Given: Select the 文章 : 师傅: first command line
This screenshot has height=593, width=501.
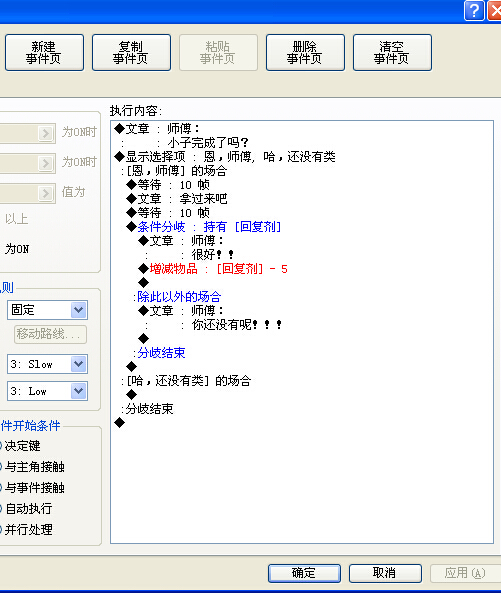Looking at the screenshot, I should (x=157, y=129).
